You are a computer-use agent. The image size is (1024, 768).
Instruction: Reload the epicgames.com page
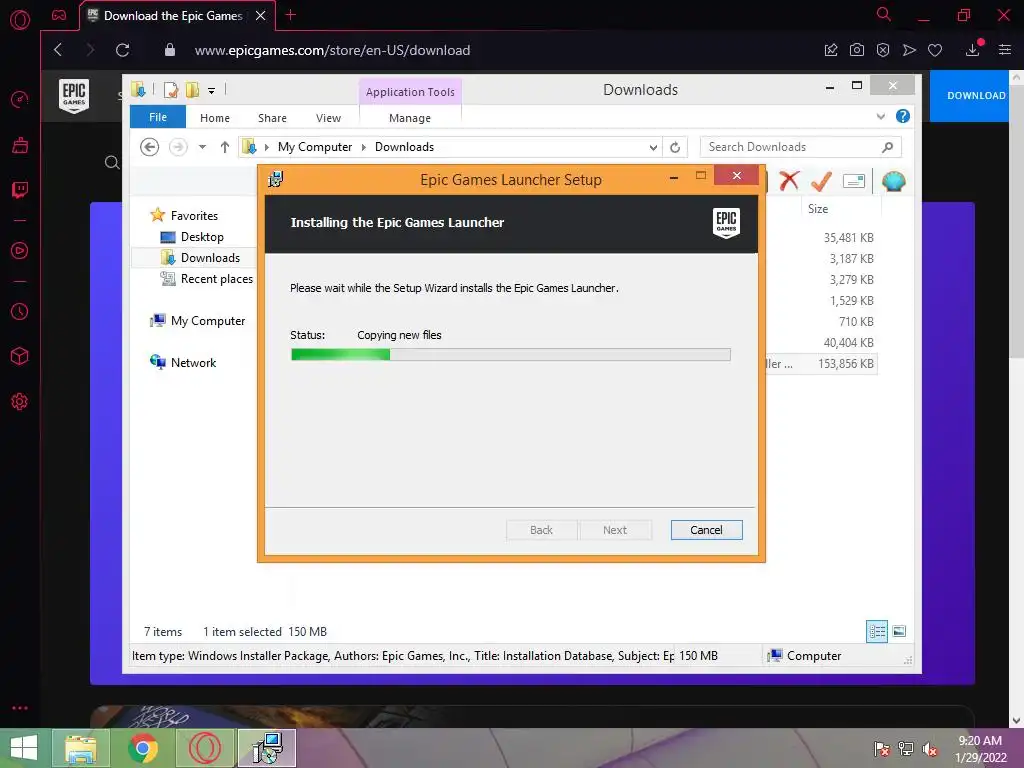click(x=122, y=50)
